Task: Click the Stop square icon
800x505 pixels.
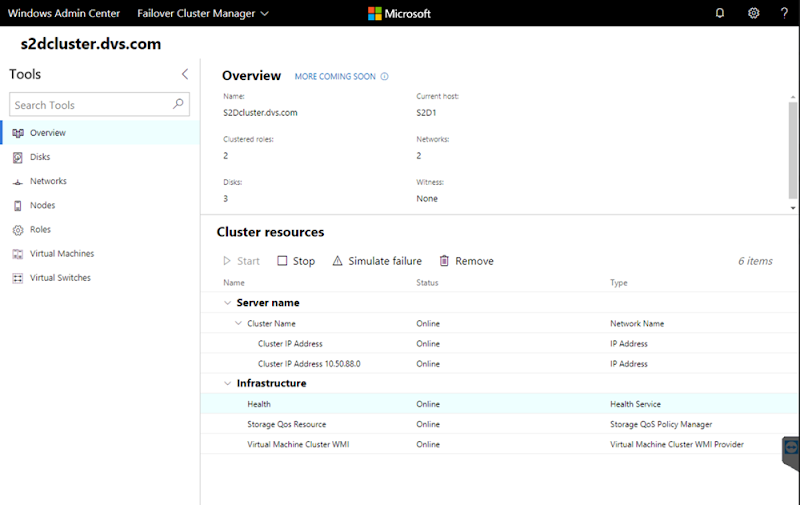Action: click(282, 261)
